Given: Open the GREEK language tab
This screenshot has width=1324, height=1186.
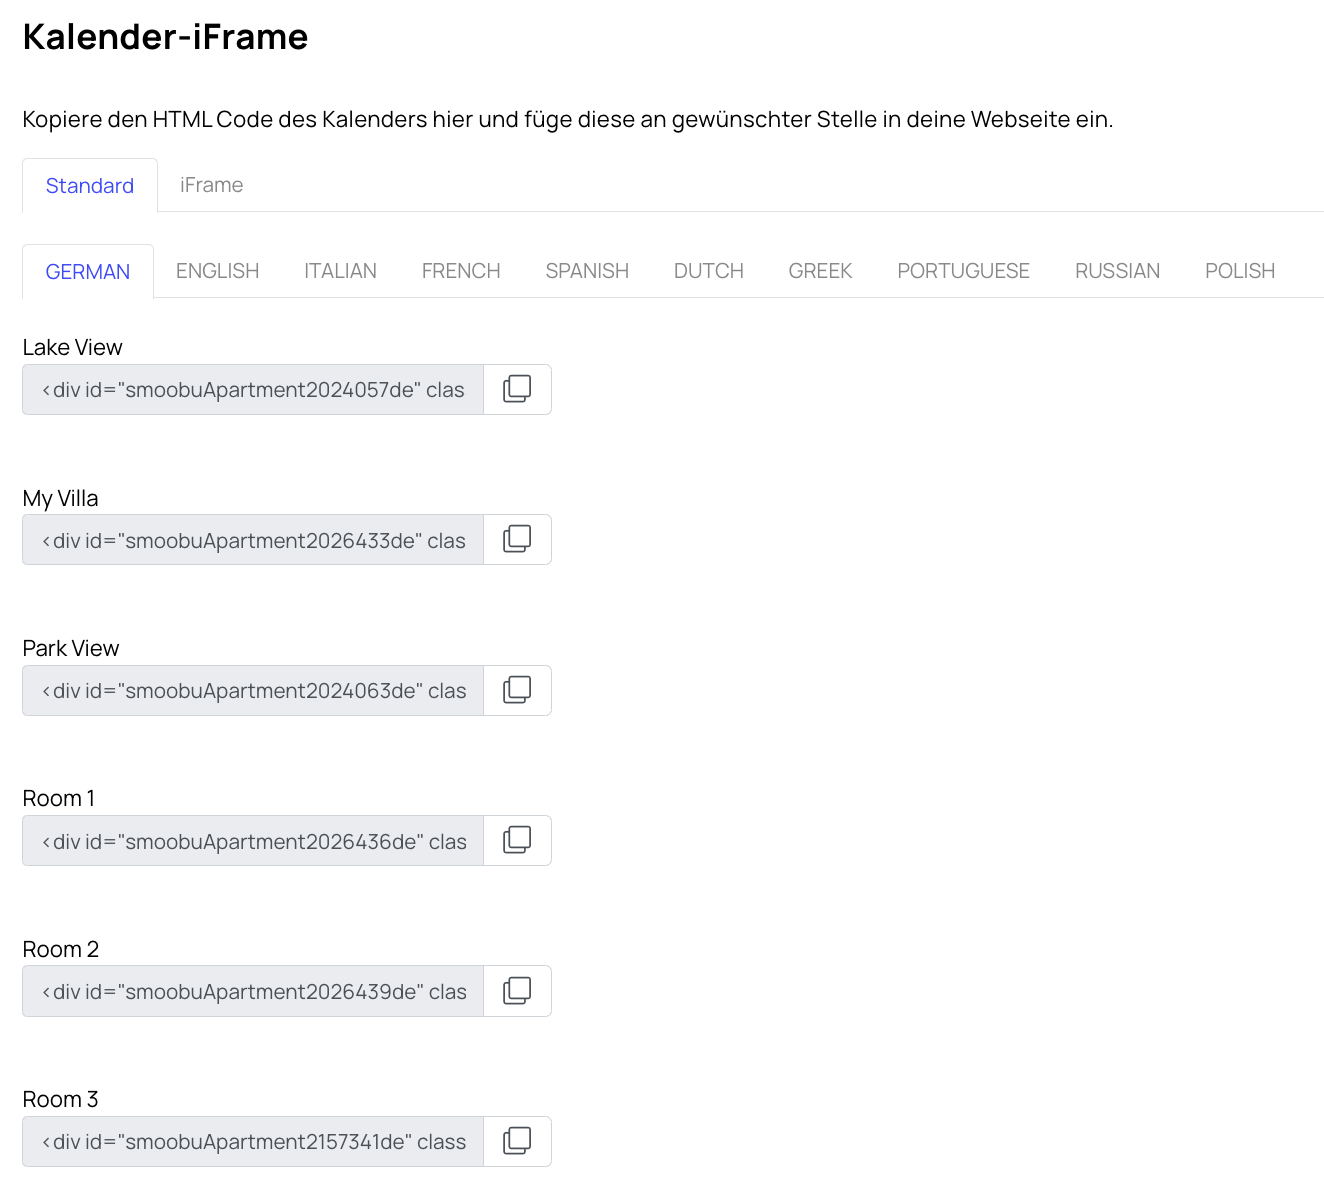Looking at the screenshot, I should point(820,271).
